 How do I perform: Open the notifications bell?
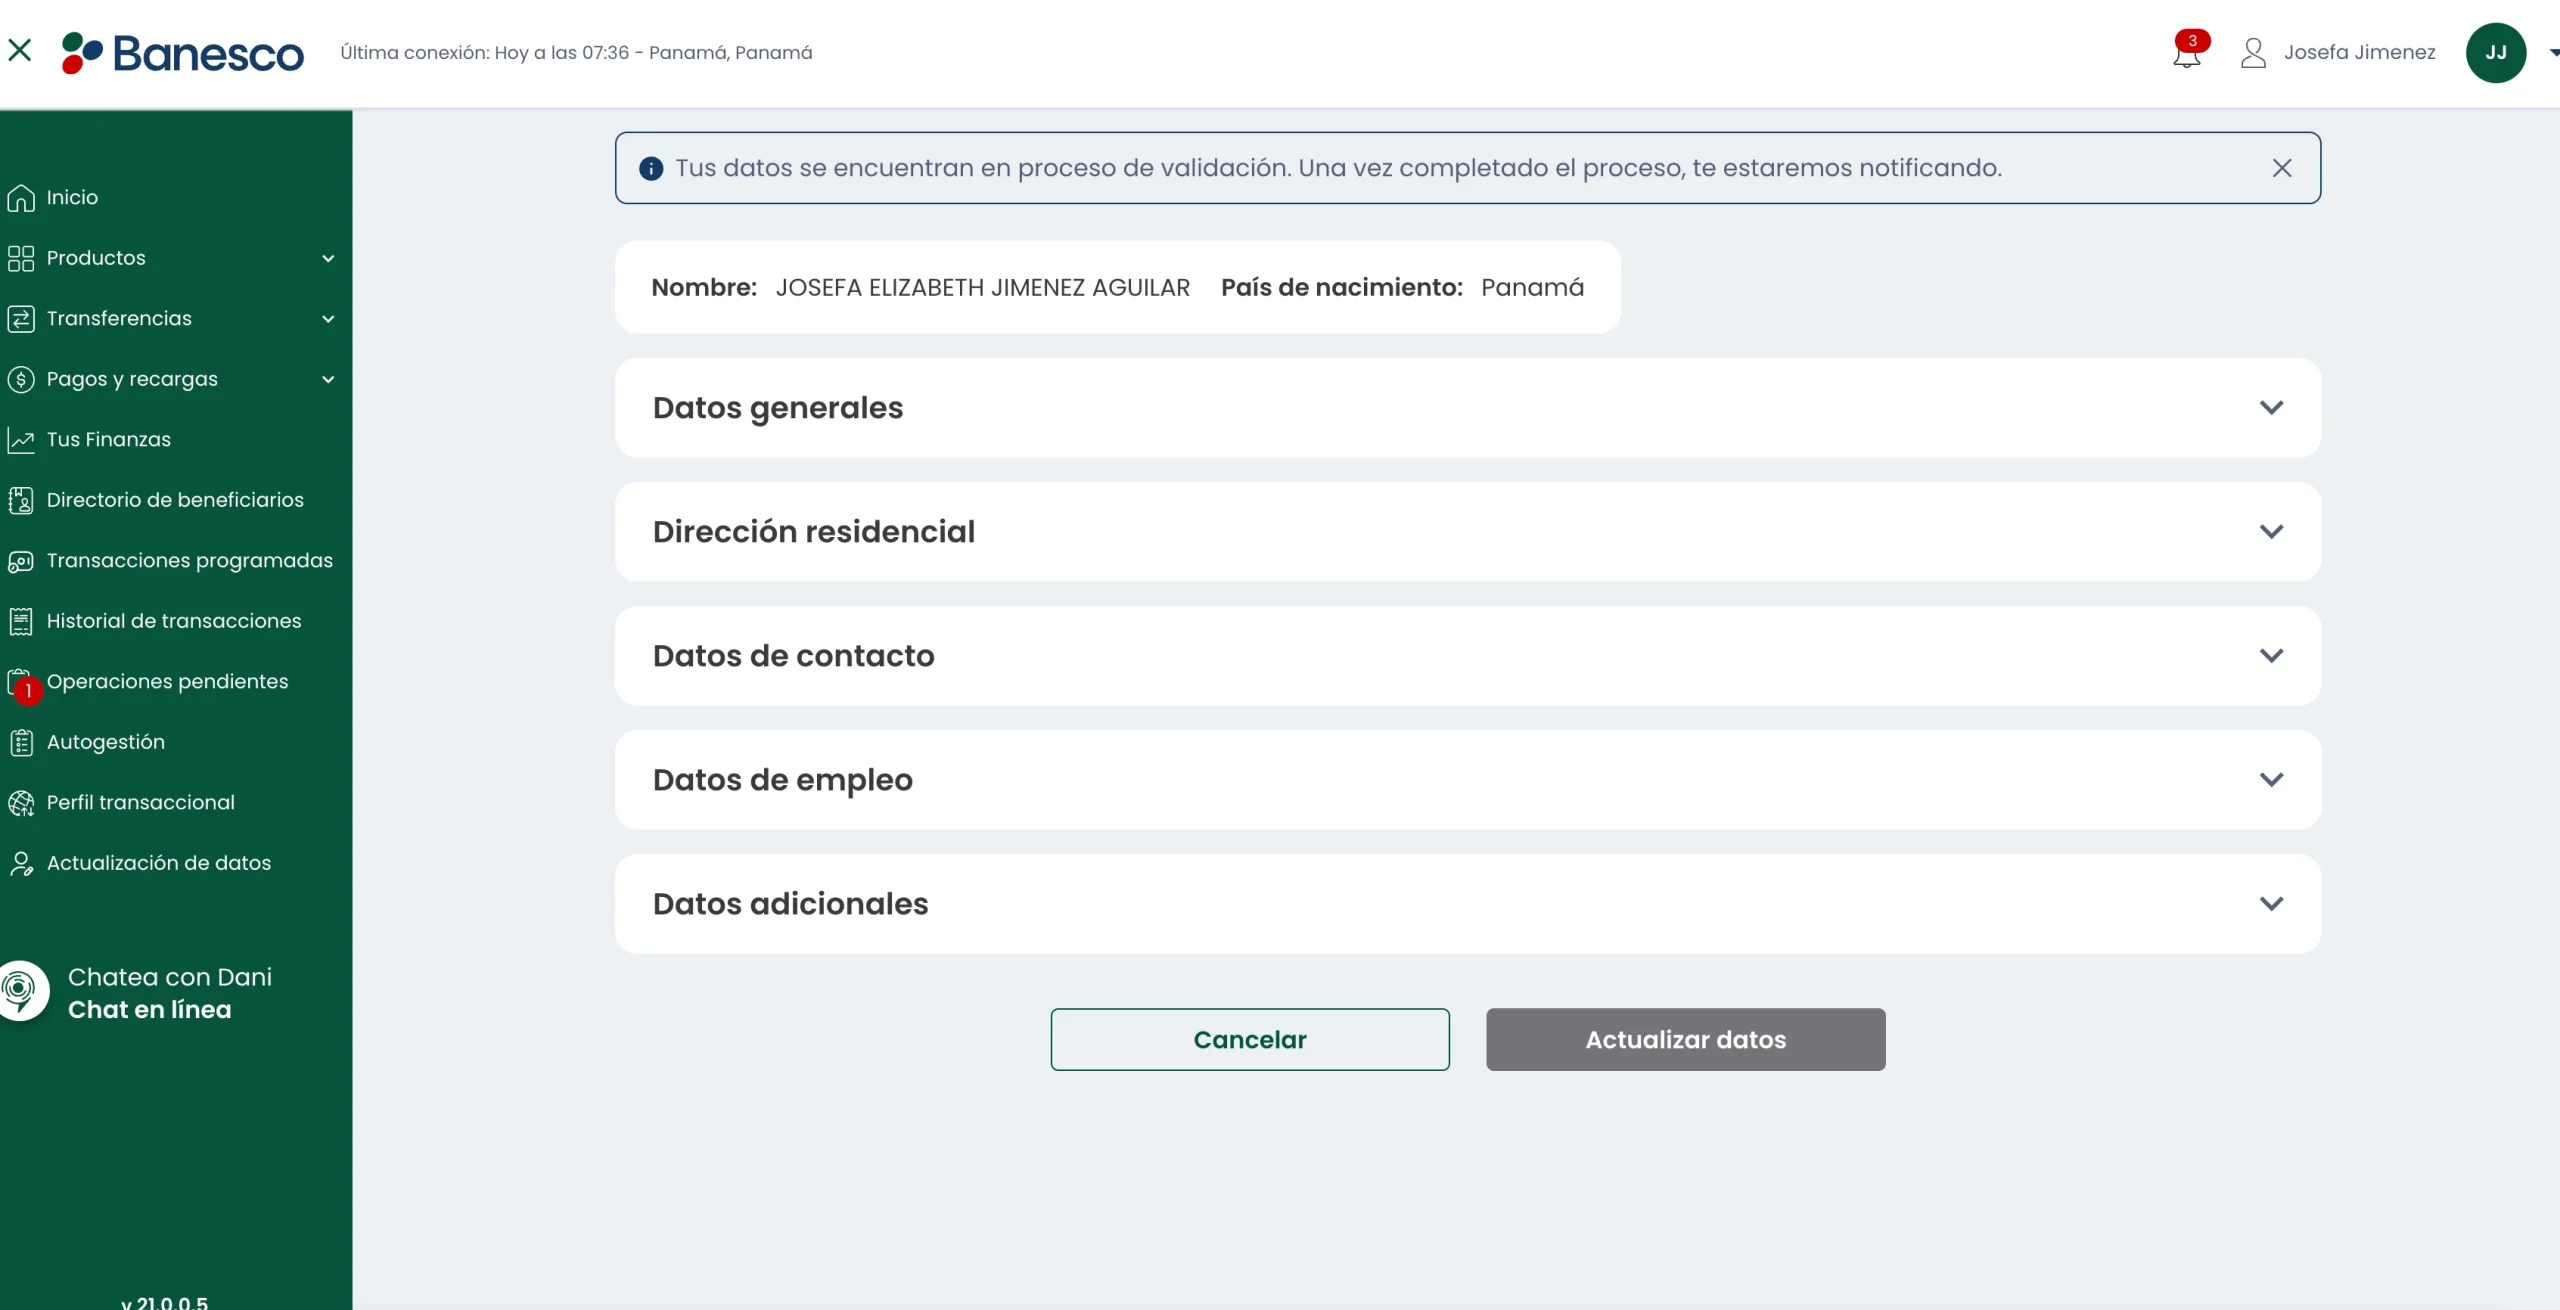tap(2187, 52)
